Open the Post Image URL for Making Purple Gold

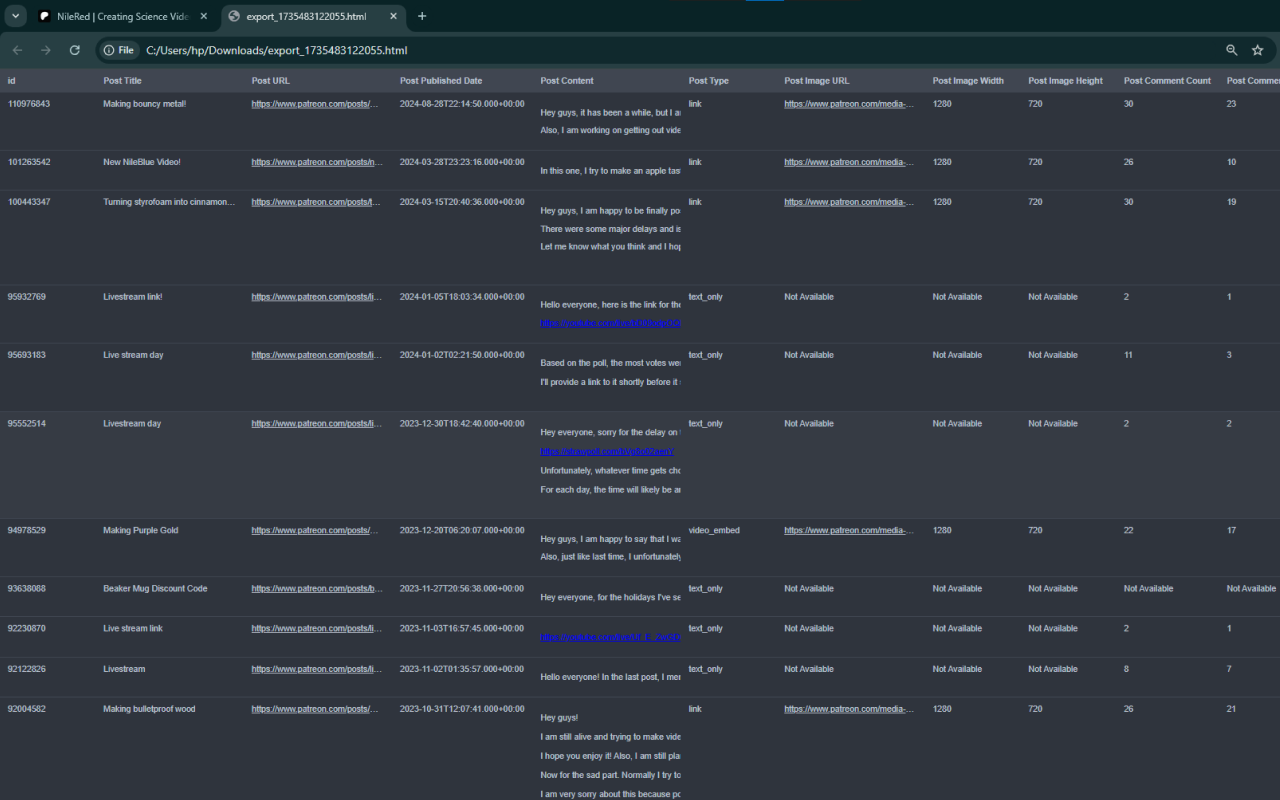click(848, 531)
